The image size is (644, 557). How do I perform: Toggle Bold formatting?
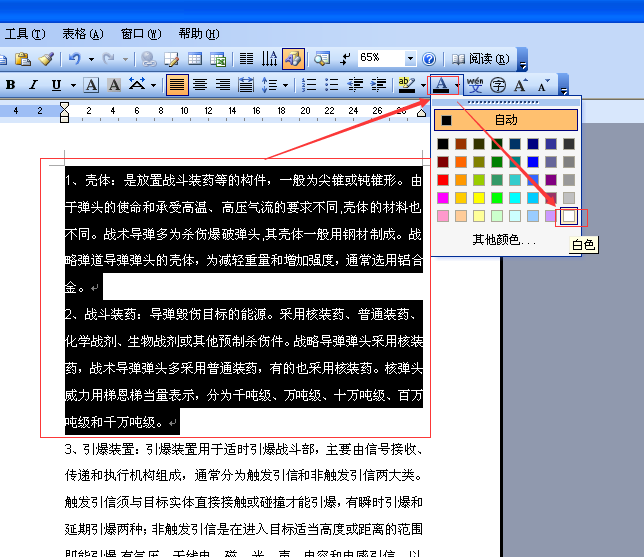(11, 85)
